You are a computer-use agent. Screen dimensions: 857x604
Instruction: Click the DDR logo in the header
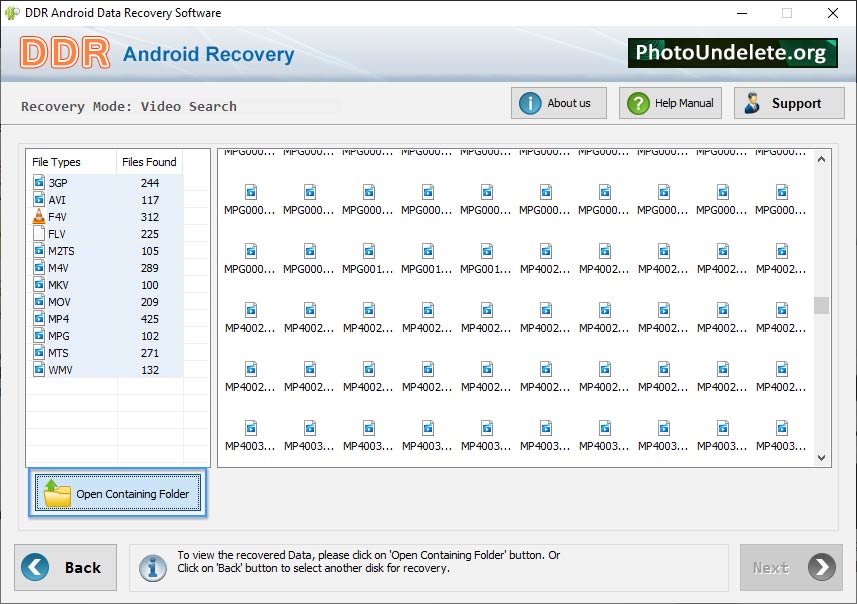(65, 53)
